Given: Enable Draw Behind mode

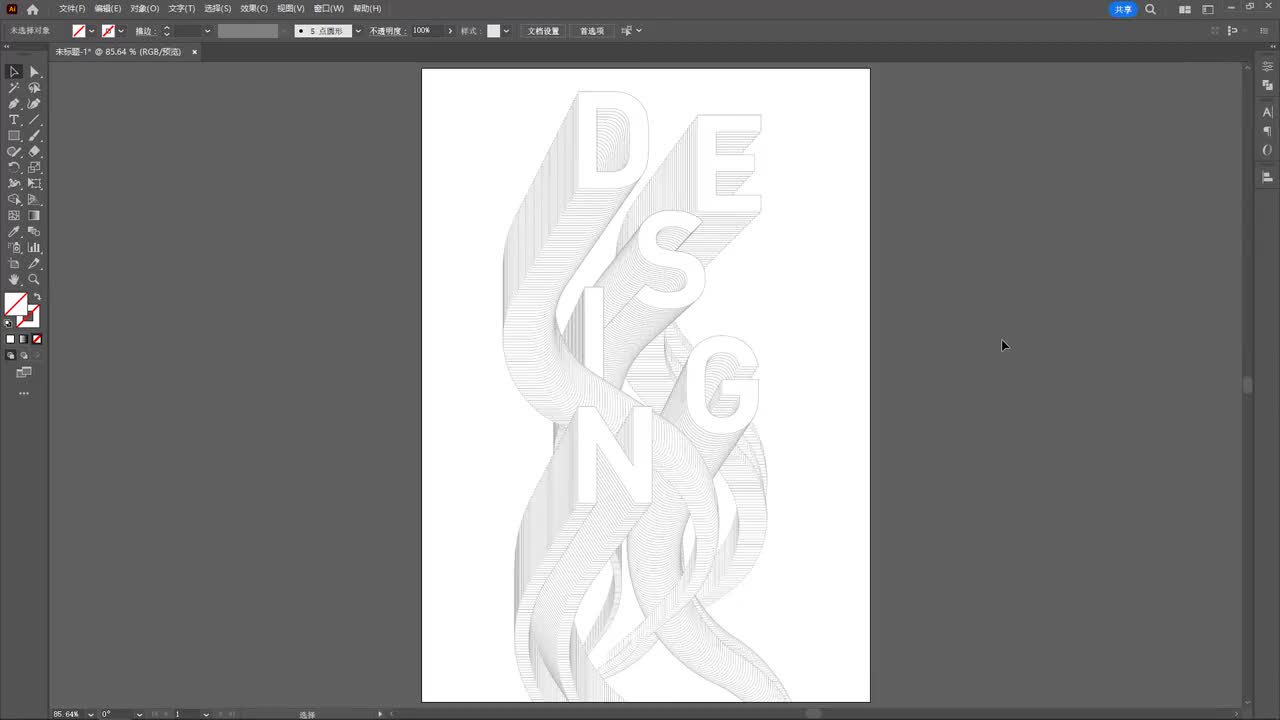Looking at the screenshot, I should click(x=24, y=355).
